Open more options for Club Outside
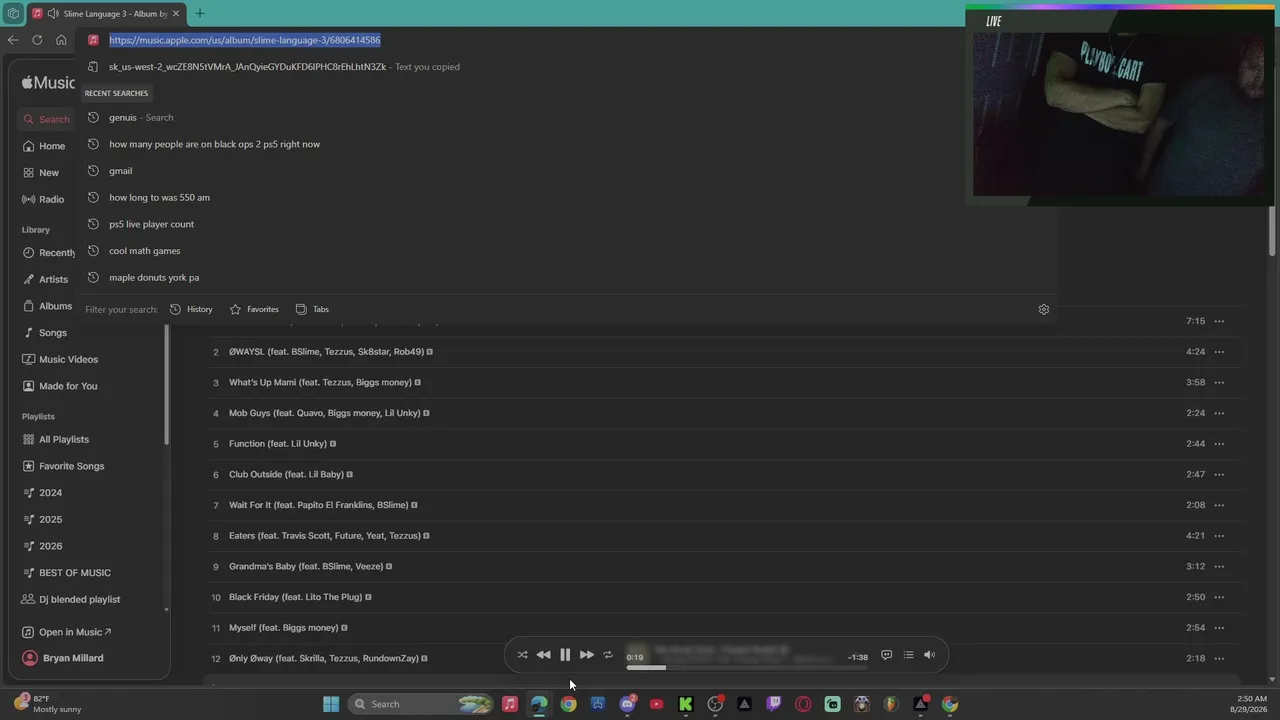Viewport: 1280px width, 720px height. pyautogui.click(x=1219, y=474)
